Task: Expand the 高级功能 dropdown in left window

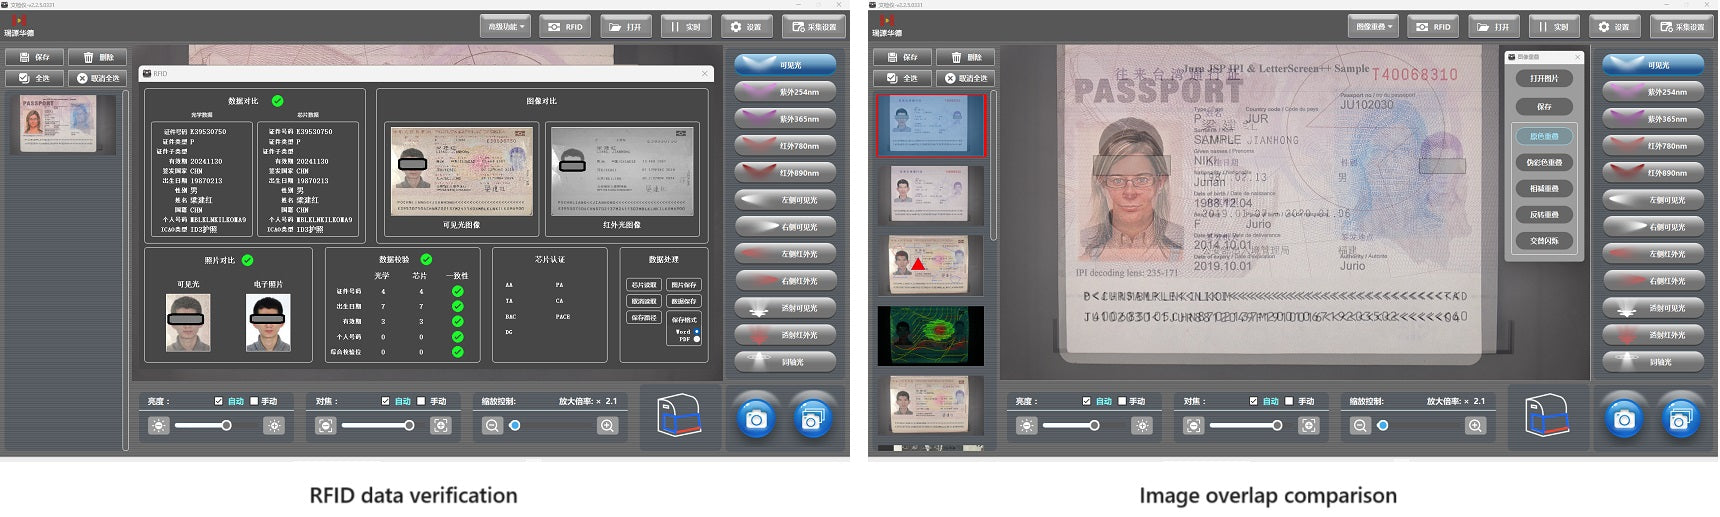Action: point(505,27)
